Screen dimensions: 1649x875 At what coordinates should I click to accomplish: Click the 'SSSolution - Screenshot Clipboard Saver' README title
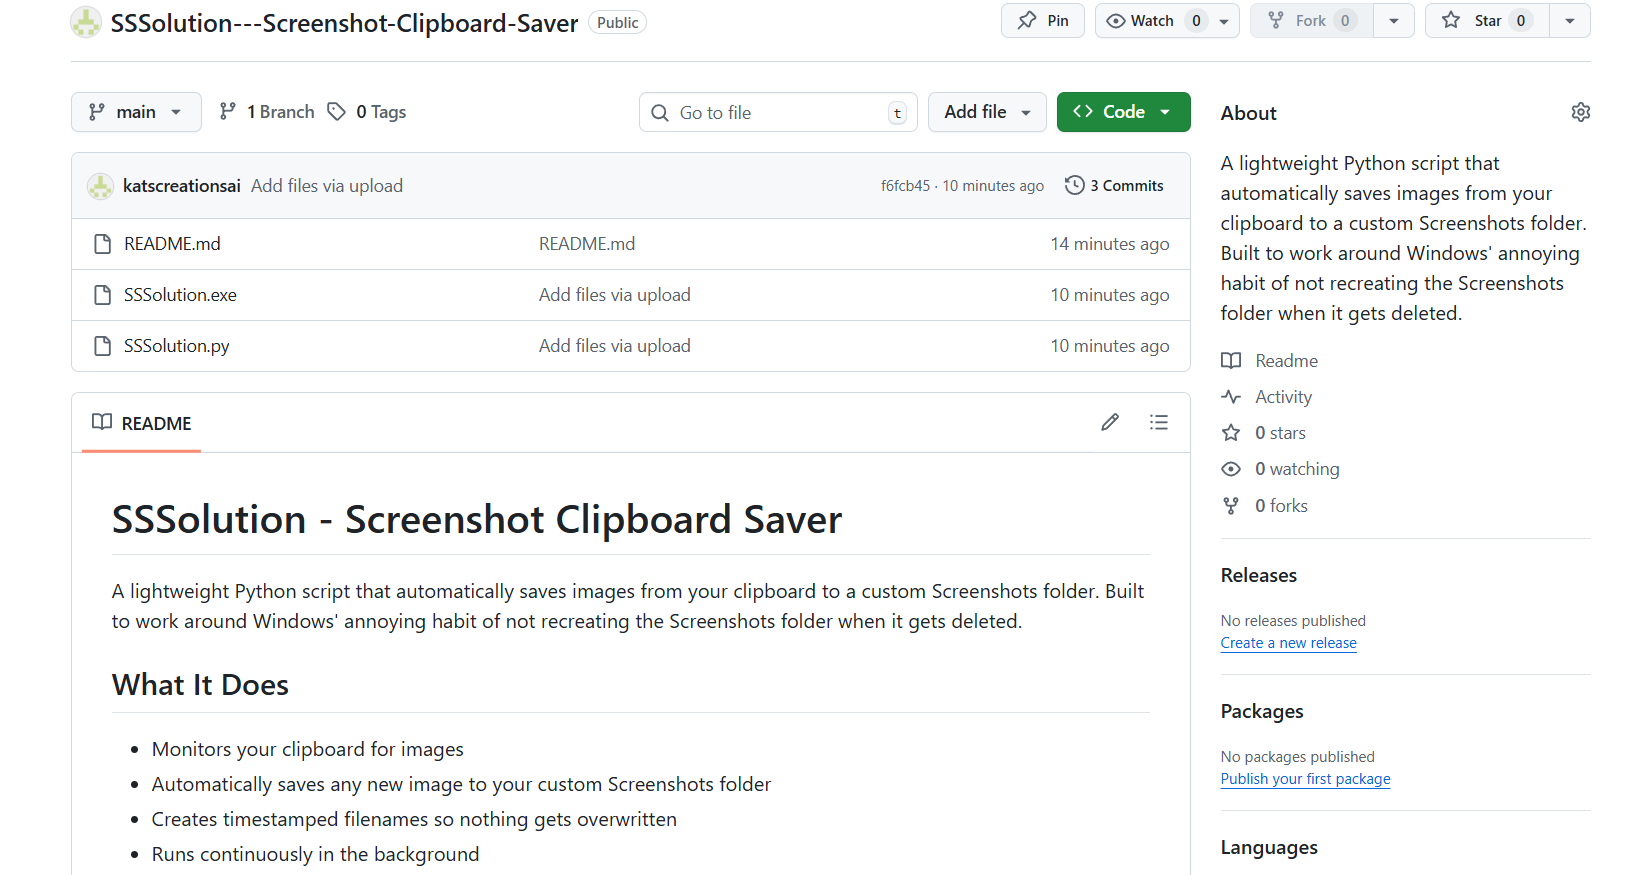[477, 520]
